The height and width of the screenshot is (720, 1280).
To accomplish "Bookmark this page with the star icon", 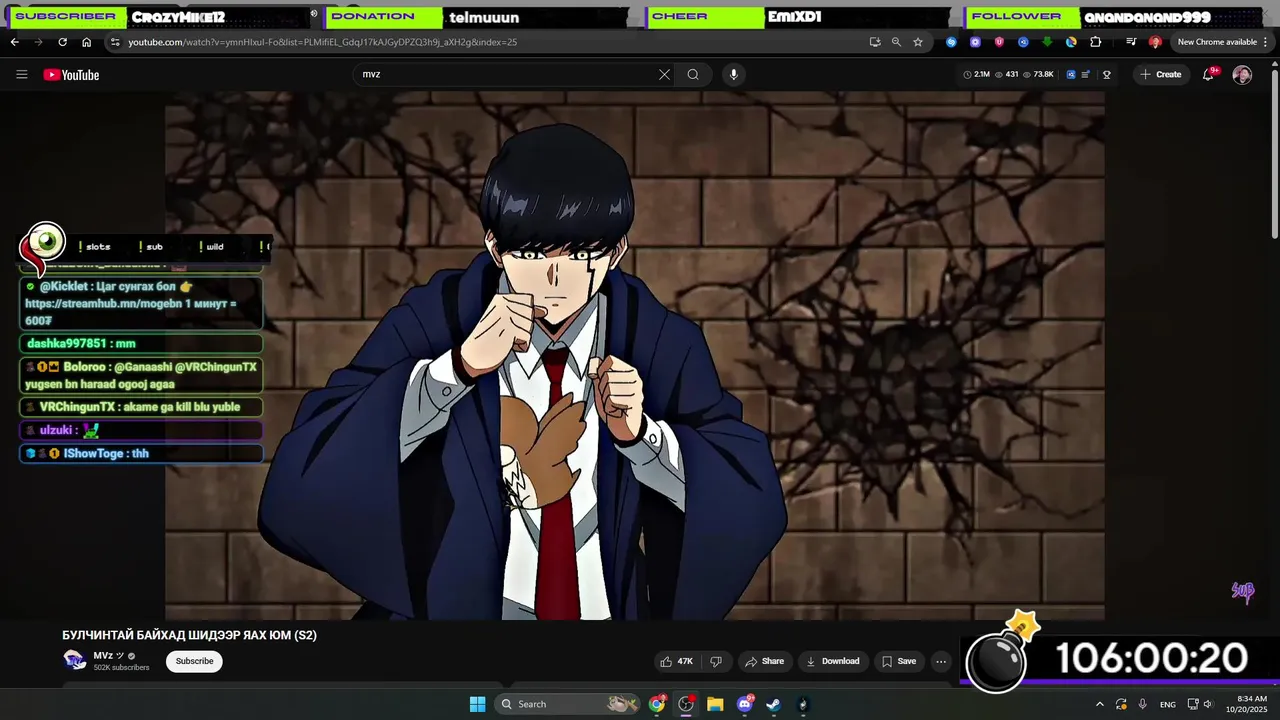I will click(x=918, y=42).
